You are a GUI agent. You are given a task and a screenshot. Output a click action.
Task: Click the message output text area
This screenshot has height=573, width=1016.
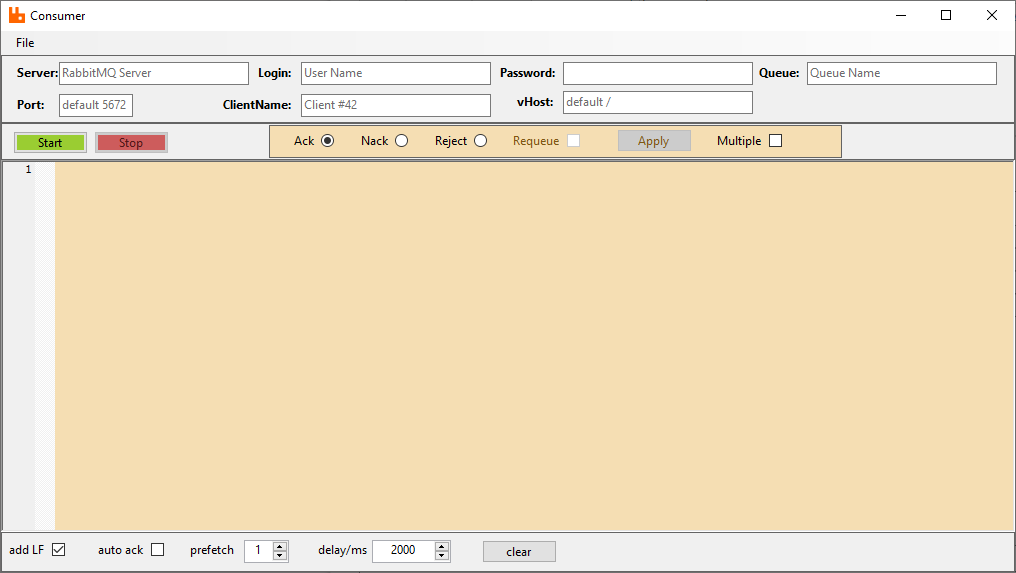point(534,345)
